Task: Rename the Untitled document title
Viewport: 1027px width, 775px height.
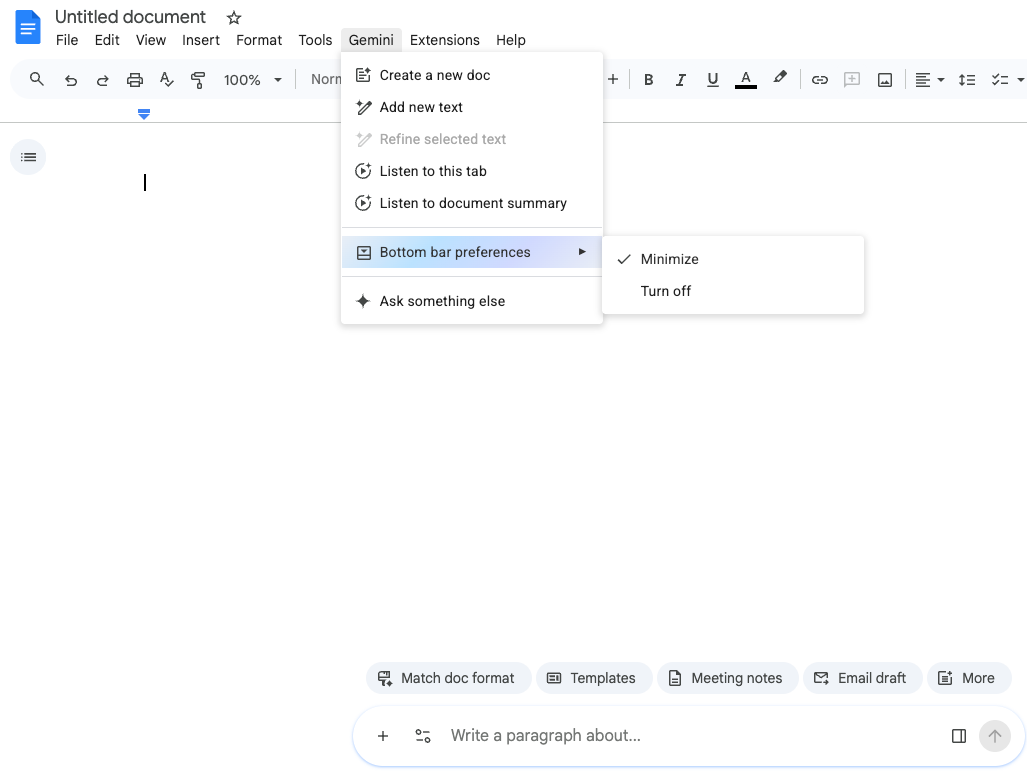Action: click(x=130, y=17)
